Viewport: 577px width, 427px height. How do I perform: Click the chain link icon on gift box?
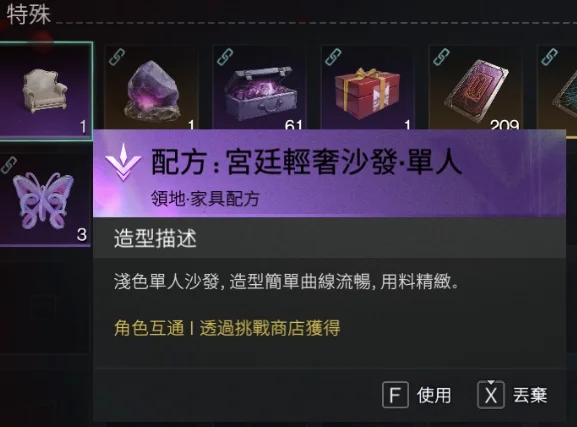click(333, 57)
